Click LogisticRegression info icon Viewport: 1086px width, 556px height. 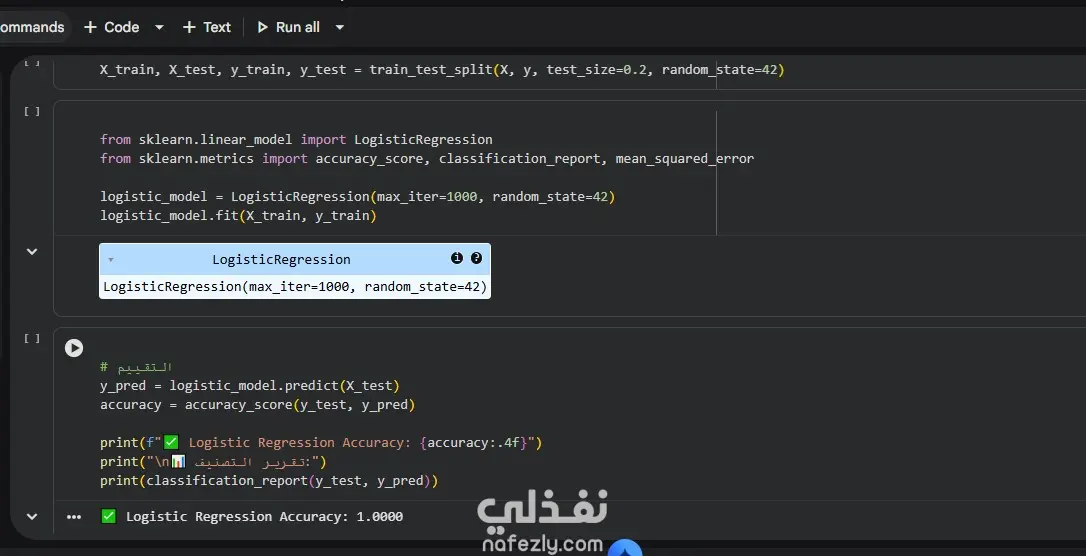pos(456,258)
